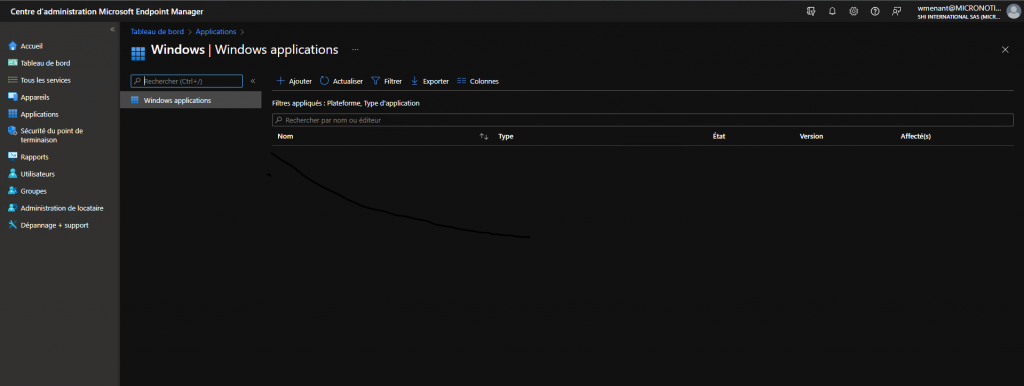This screenshot has height=386, width=1024.
Task: Focus the Rechercher par nom ou éditeur field
Action: (x=643, y=120)
